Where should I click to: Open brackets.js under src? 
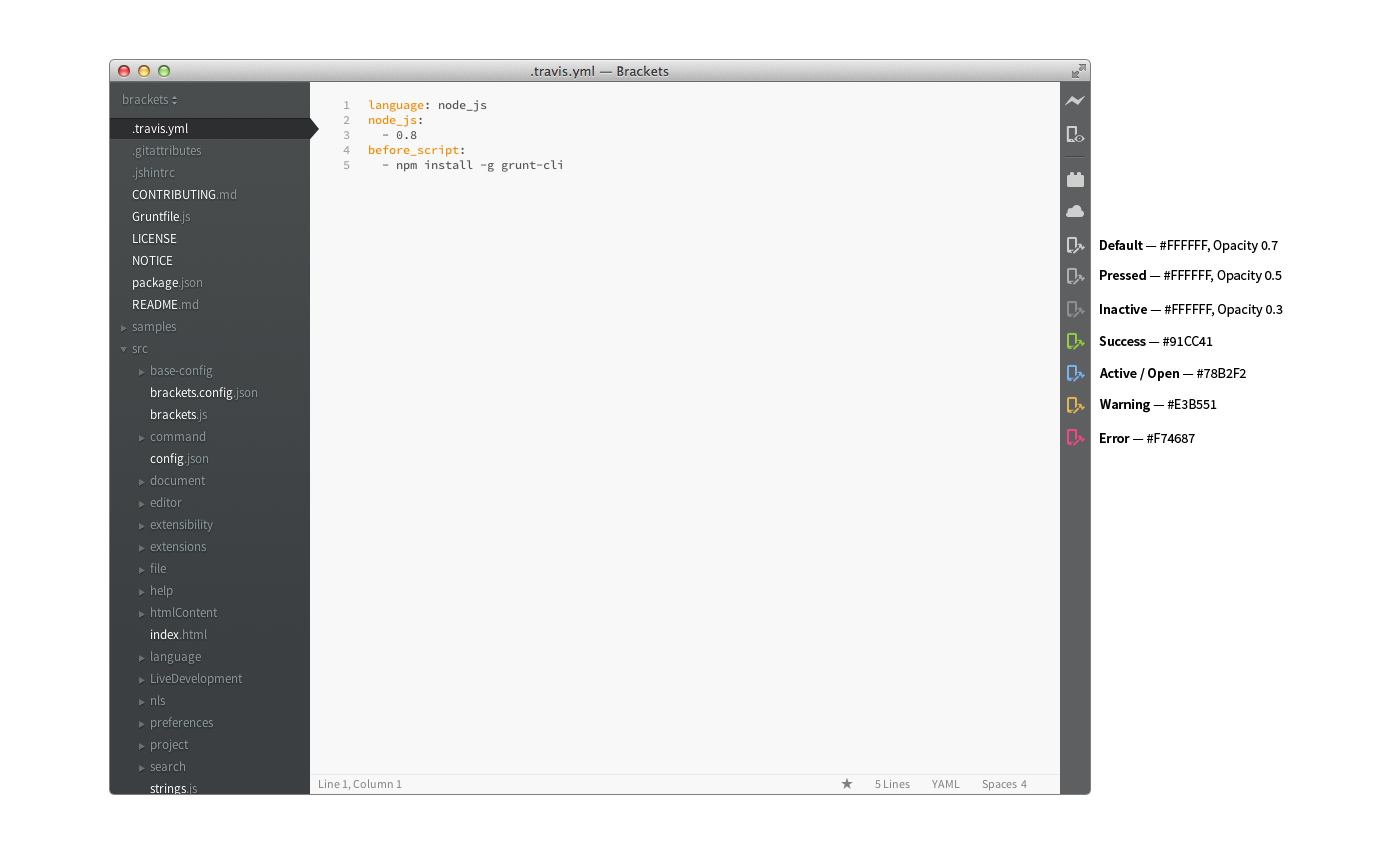point(179,415)
